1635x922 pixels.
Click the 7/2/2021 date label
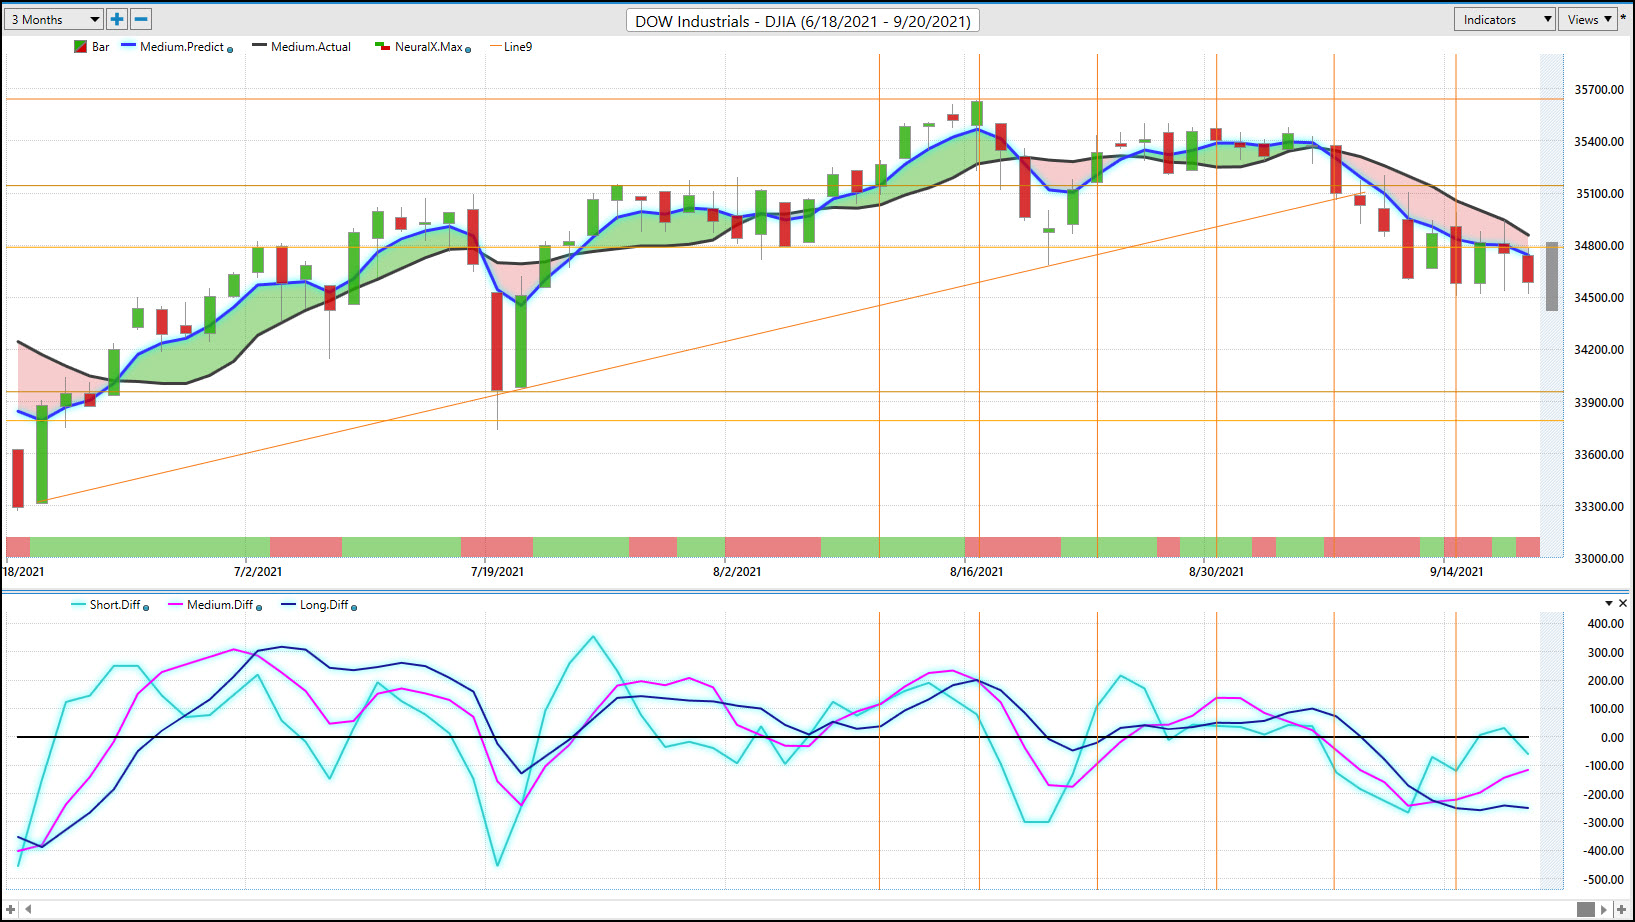pos(258,572)
